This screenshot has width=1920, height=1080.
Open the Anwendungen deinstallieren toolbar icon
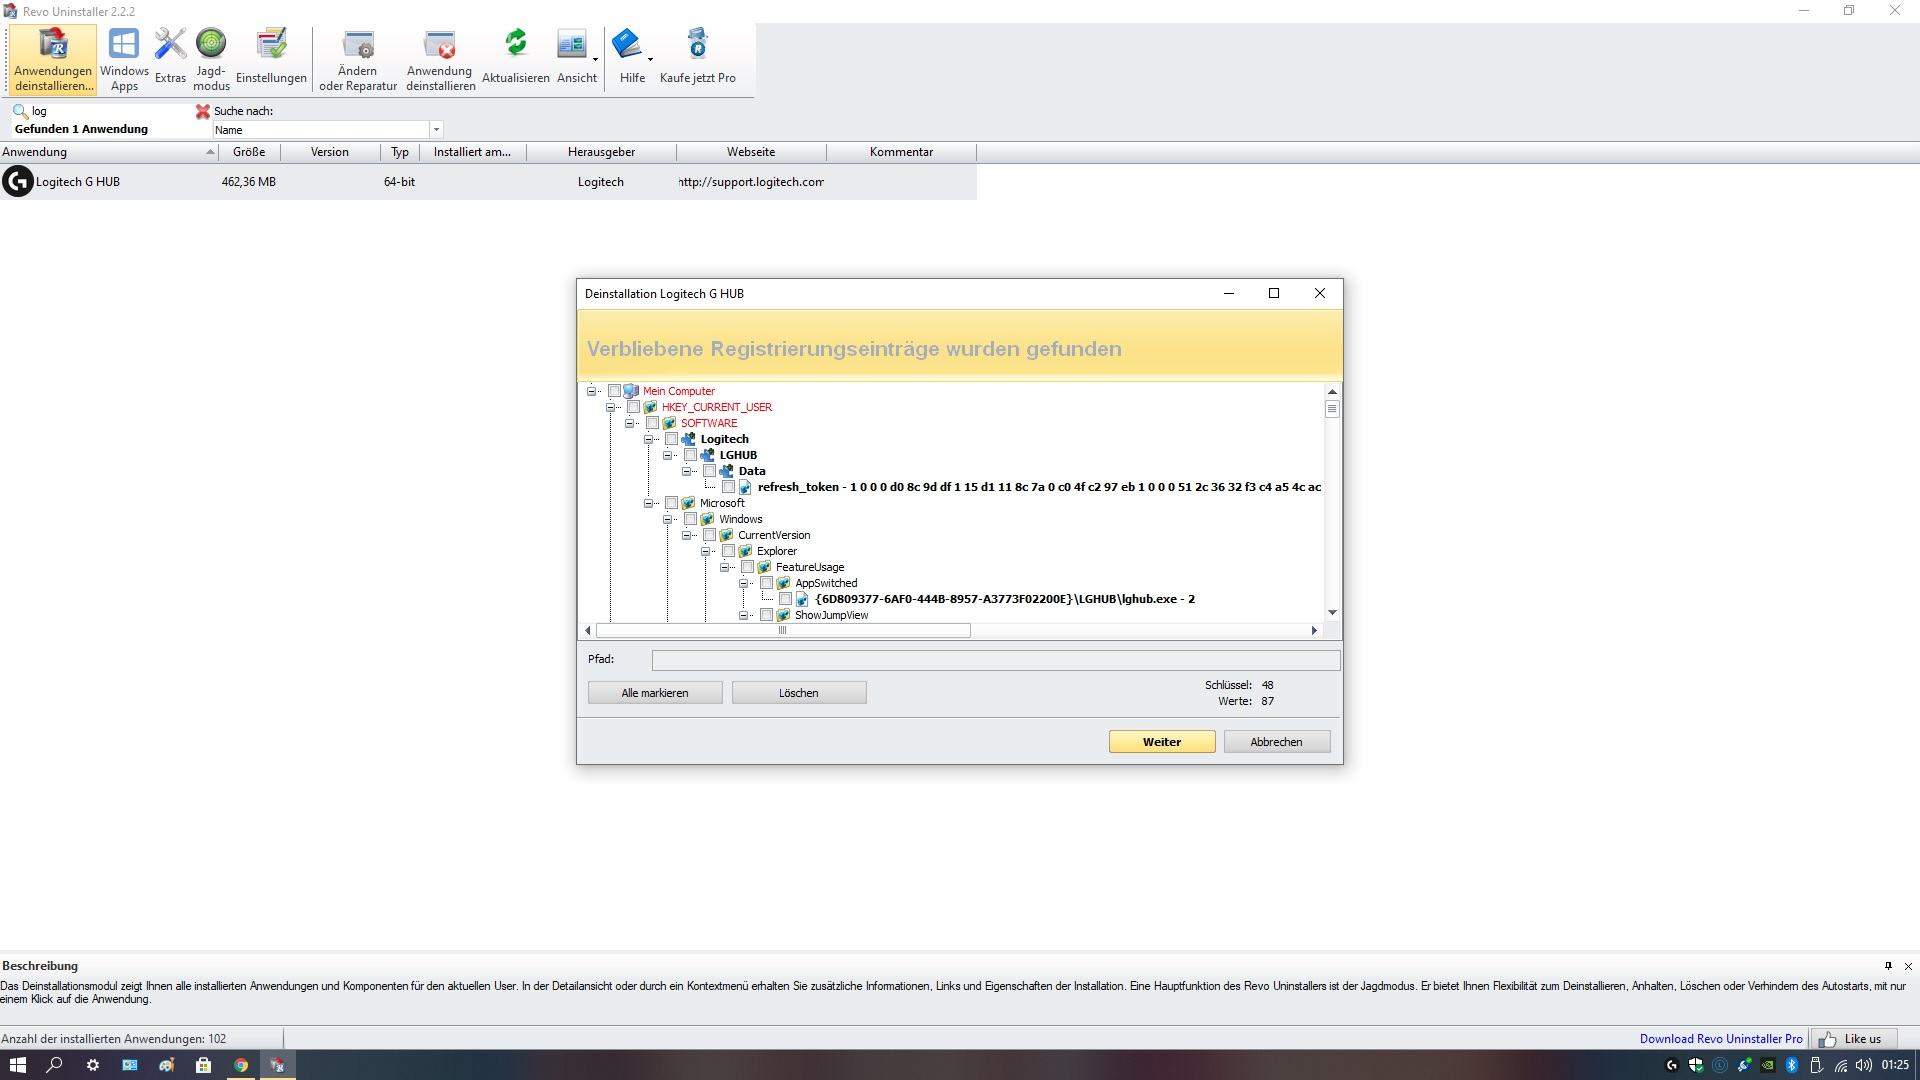[x=53, y=60]
